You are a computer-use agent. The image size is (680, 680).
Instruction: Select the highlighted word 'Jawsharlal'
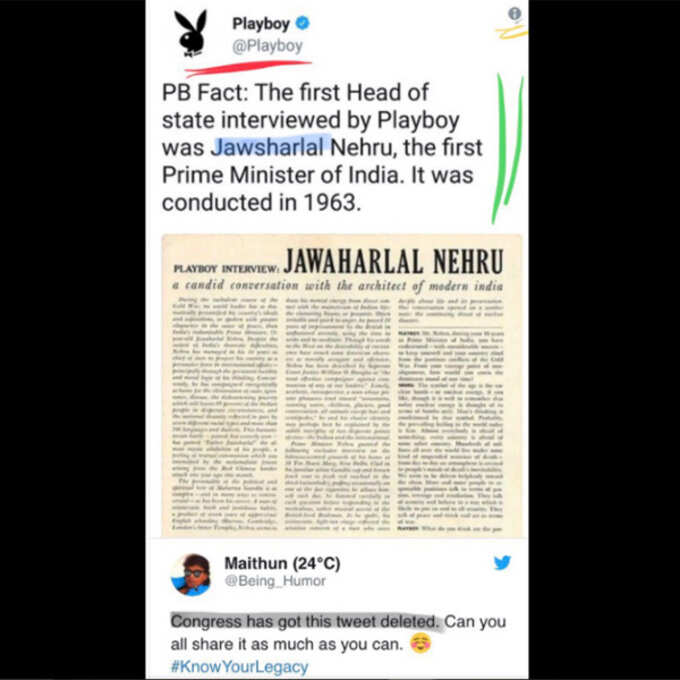pos(268,147)
